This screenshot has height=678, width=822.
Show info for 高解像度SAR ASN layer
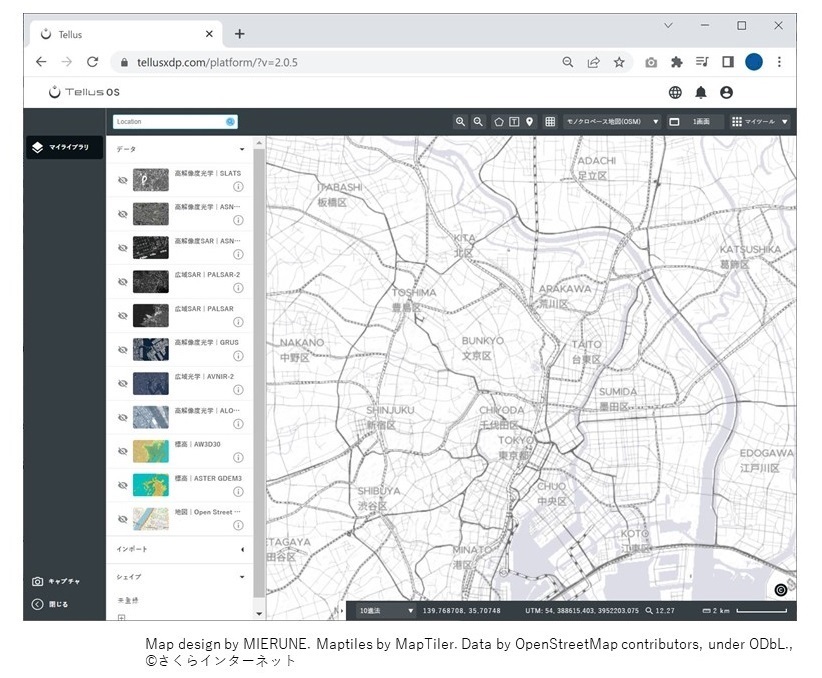pyautogui.click(x=238, y=254)
